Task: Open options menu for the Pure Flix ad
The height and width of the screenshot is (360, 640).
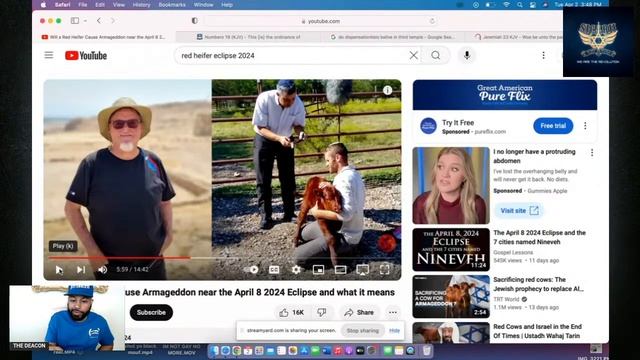Action: tap(585, 126)
